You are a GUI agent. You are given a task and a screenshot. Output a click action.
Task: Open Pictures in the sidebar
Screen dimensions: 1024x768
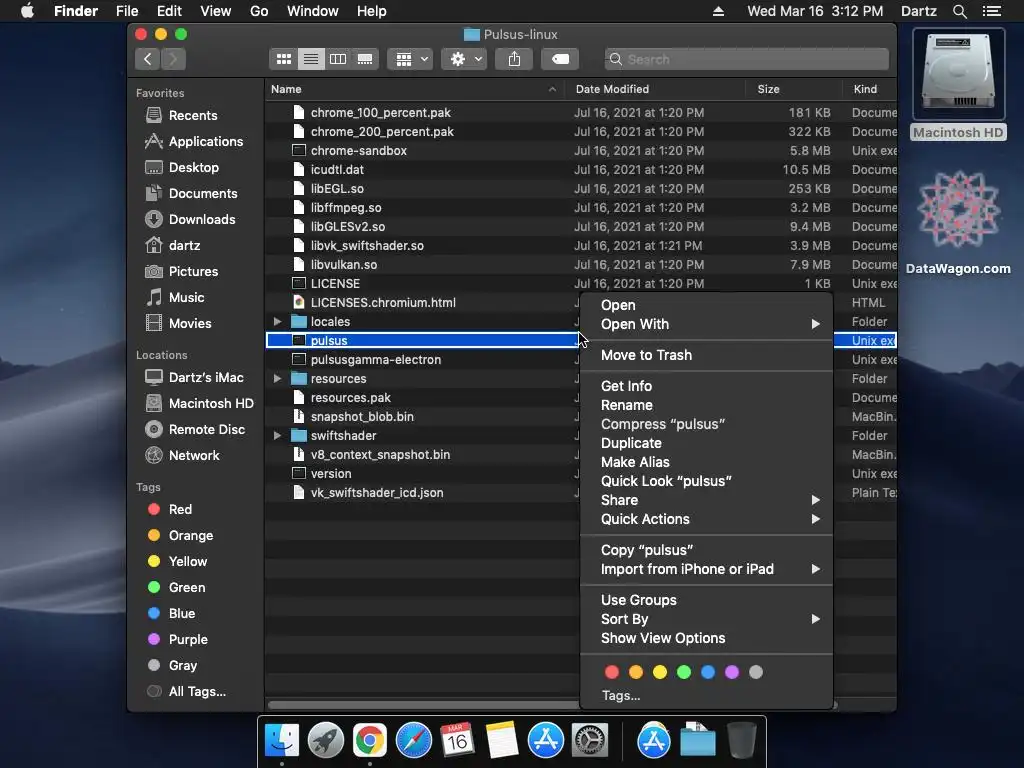pos(182,272)
